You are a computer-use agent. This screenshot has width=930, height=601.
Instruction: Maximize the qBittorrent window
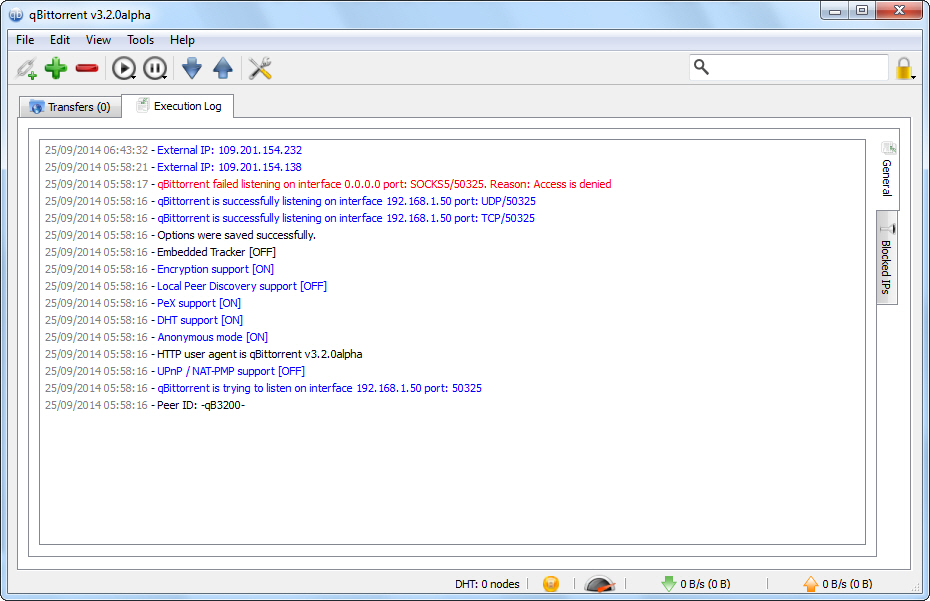point(862,11)
